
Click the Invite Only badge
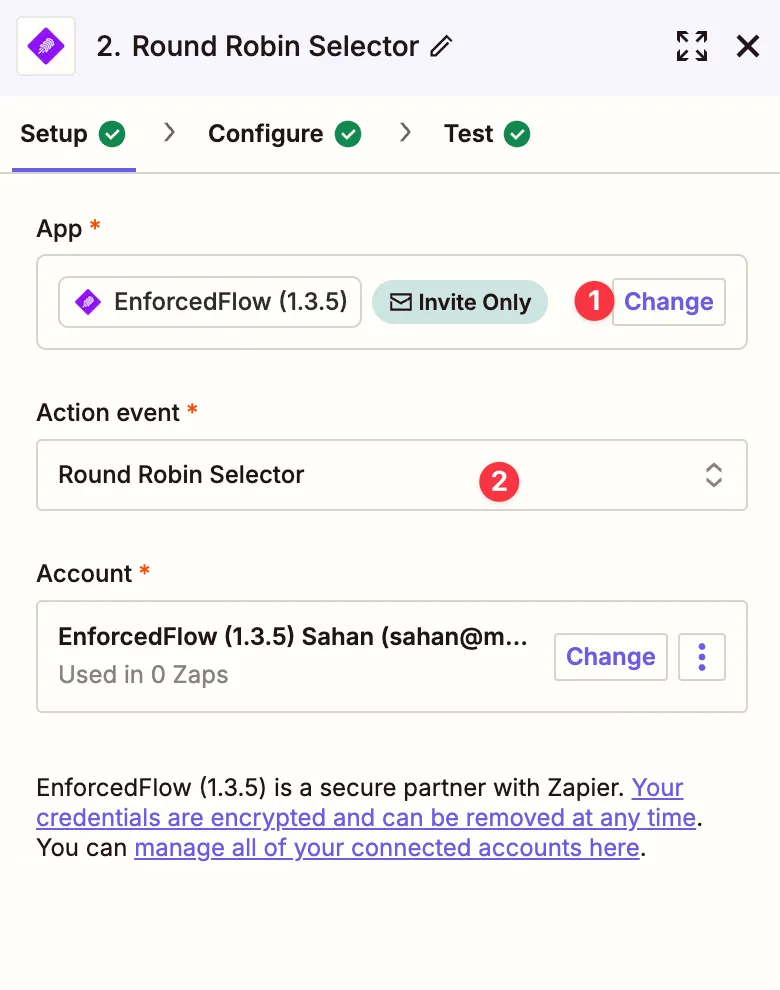(460, 302)
